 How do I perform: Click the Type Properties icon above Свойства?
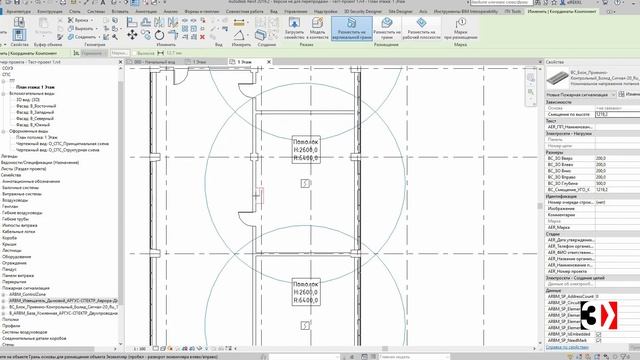tap(19, 22)
